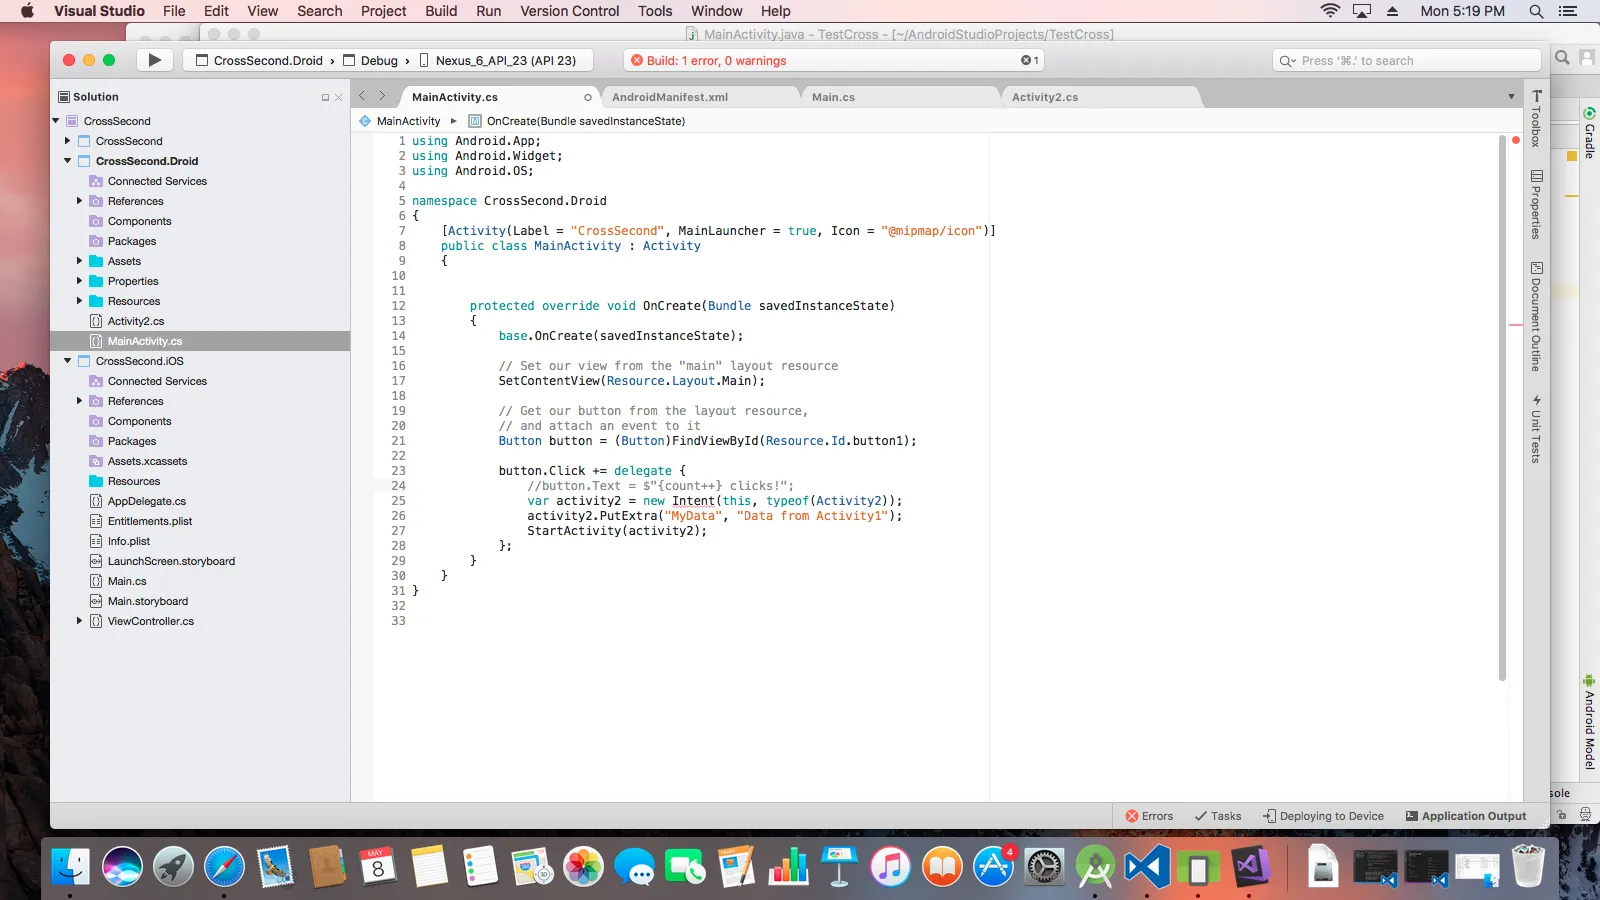Click "Build: 1 error, 0 warnings" status text
The image size is (1600, 900).
tap(716, 60)
